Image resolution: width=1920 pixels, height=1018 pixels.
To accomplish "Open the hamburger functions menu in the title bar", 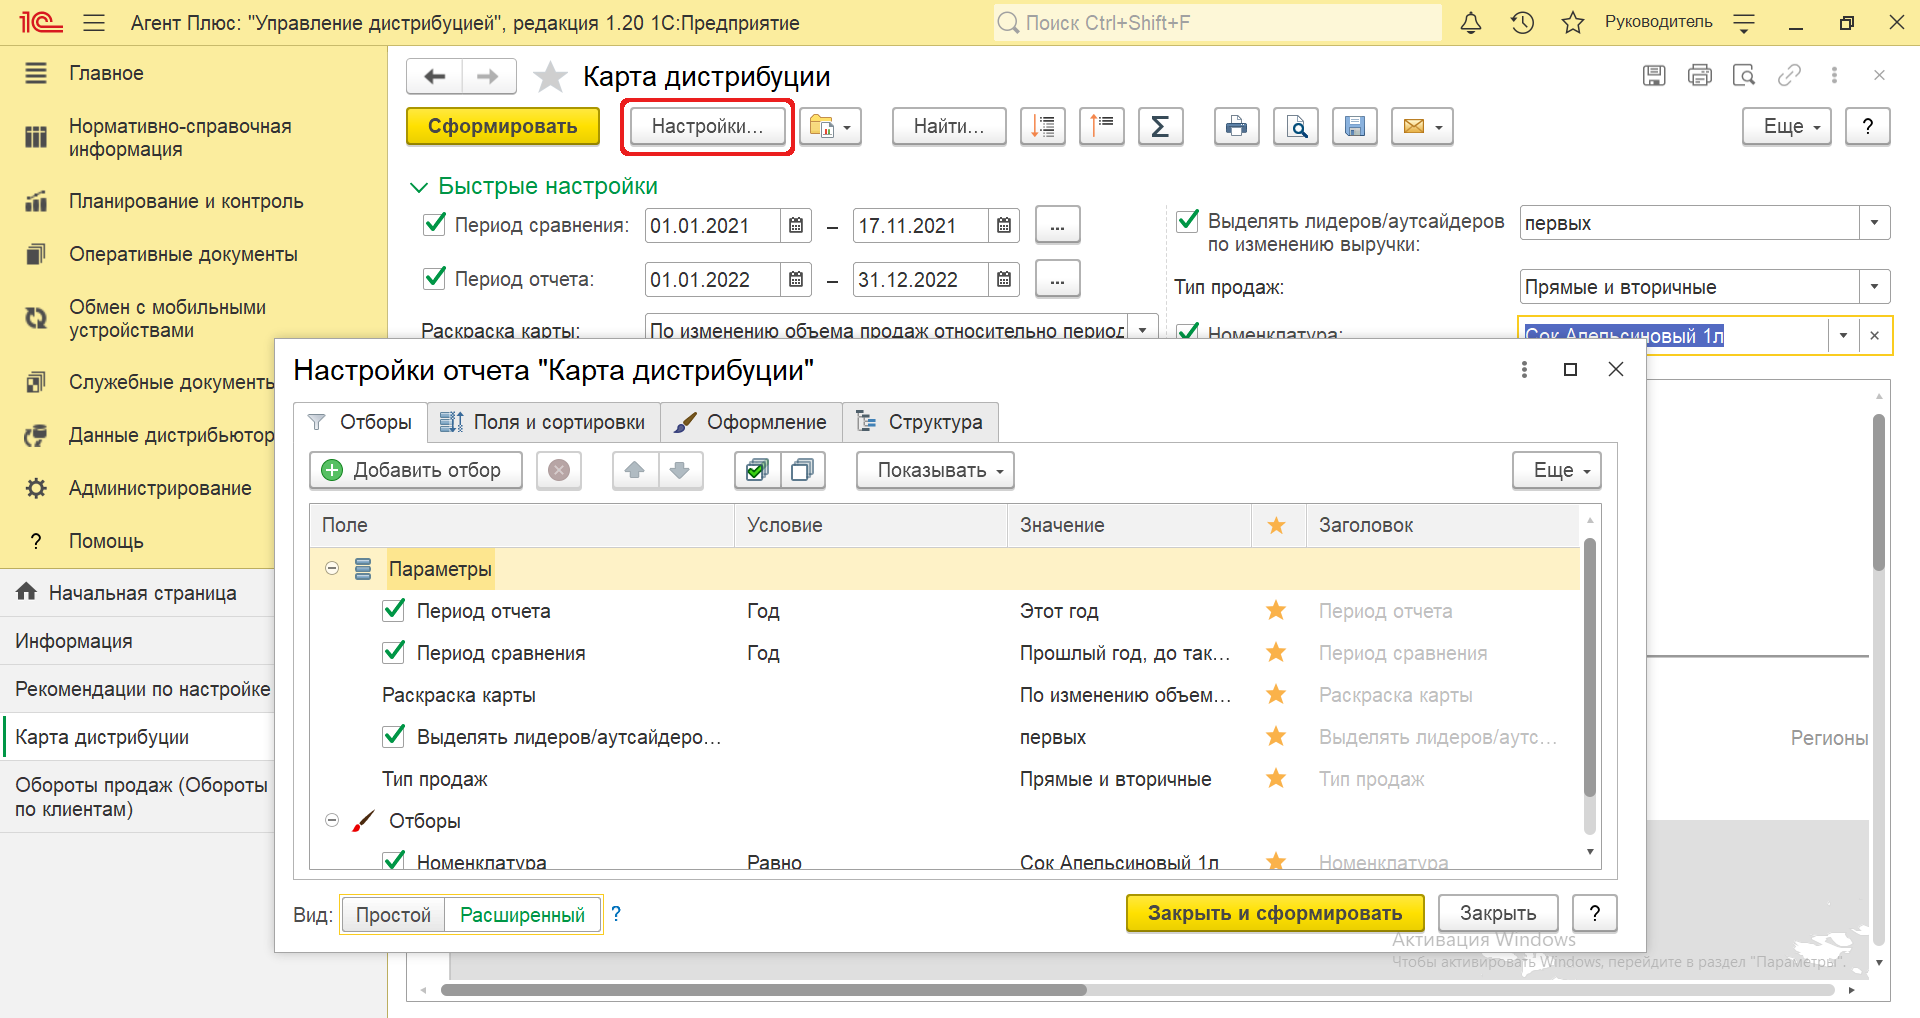I will 94,22.
